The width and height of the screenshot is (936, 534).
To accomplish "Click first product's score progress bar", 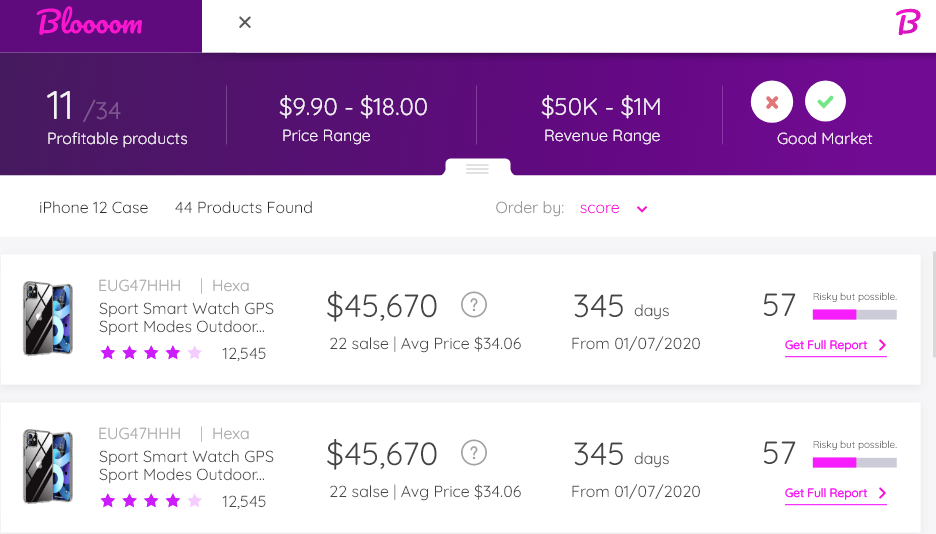I will [x=855, y=314].
